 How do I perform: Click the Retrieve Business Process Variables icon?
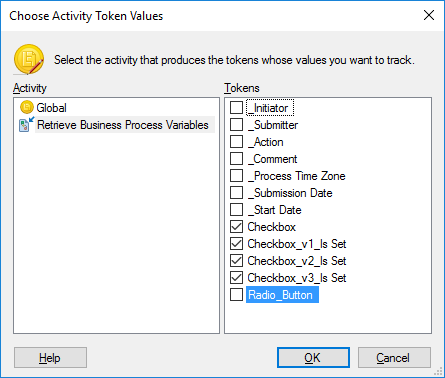26,125
